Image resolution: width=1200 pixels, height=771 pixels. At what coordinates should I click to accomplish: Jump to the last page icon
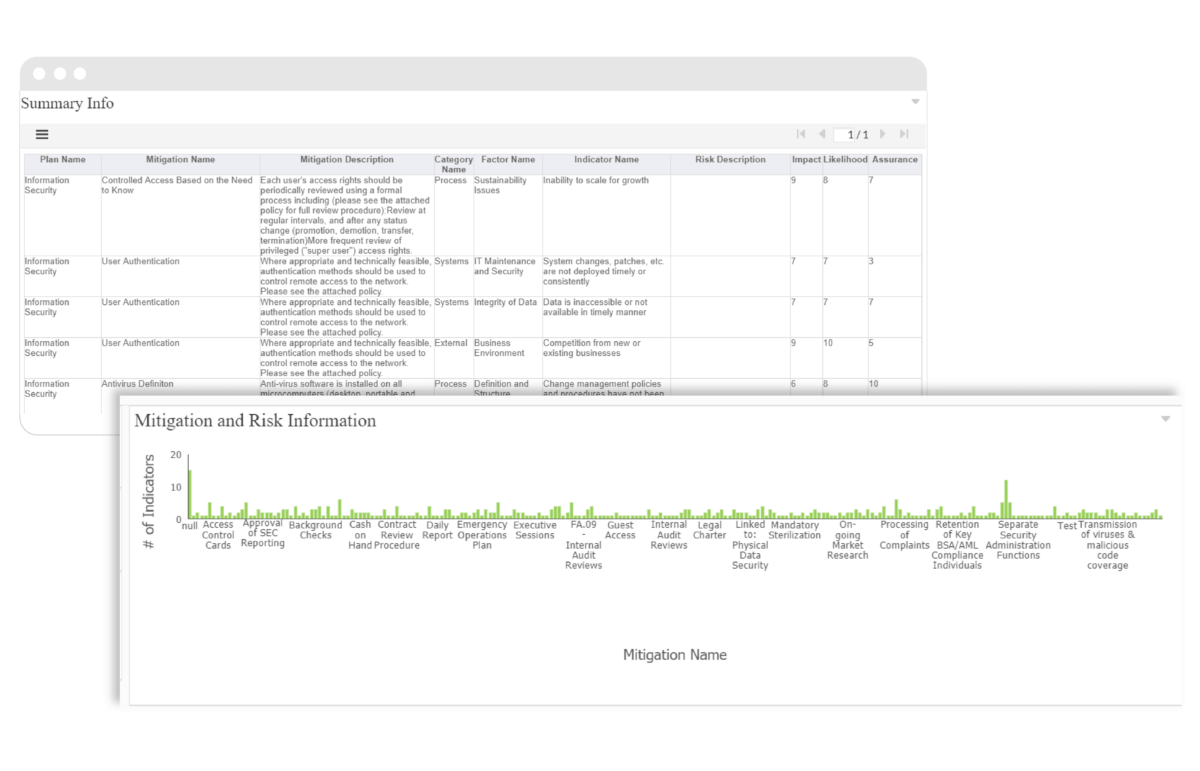(x=904, y=133)
